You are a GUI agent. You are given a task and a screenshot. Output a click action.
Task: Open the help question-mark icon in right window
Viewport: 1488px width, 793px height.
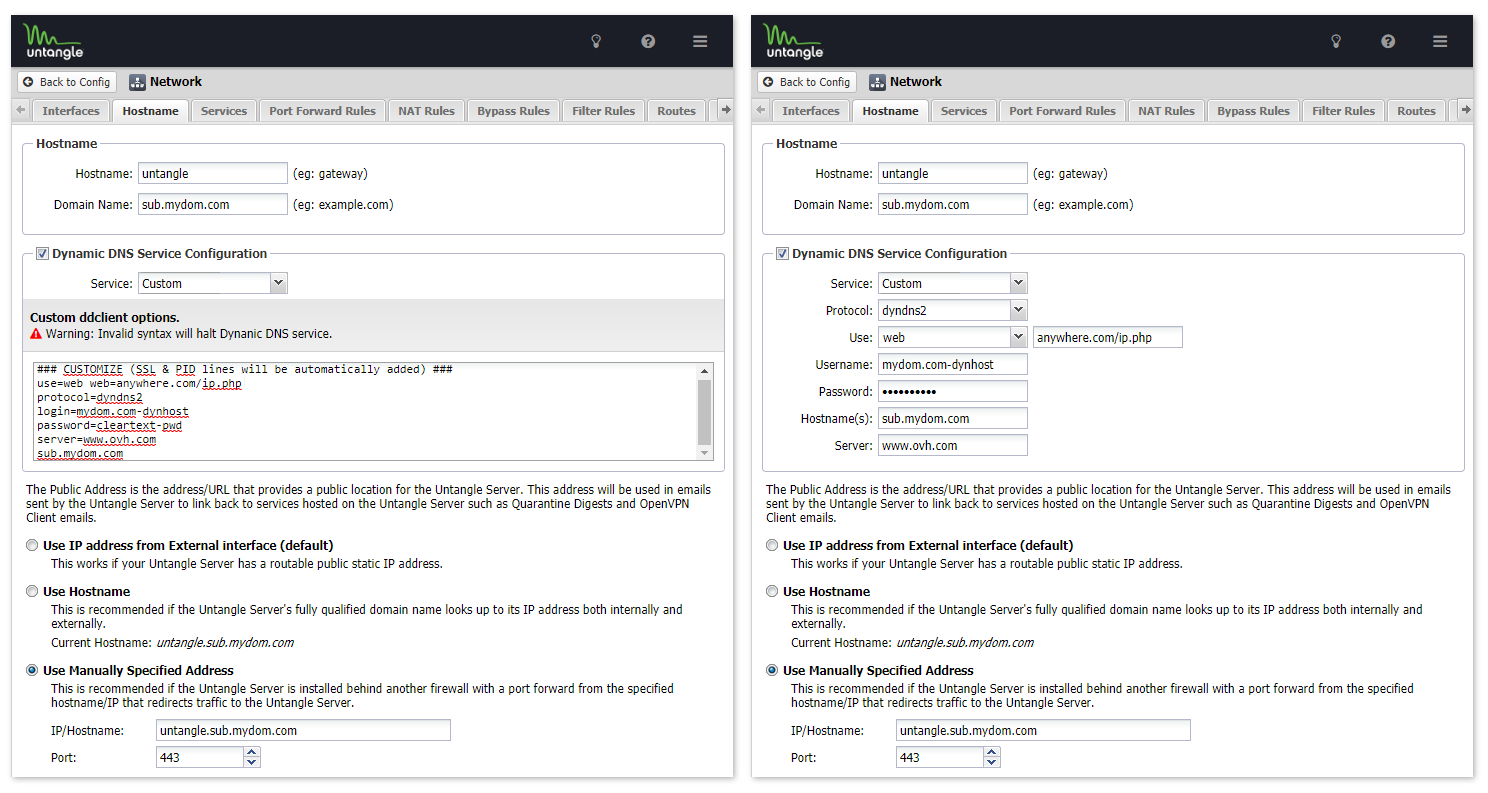click(1388, 41)
